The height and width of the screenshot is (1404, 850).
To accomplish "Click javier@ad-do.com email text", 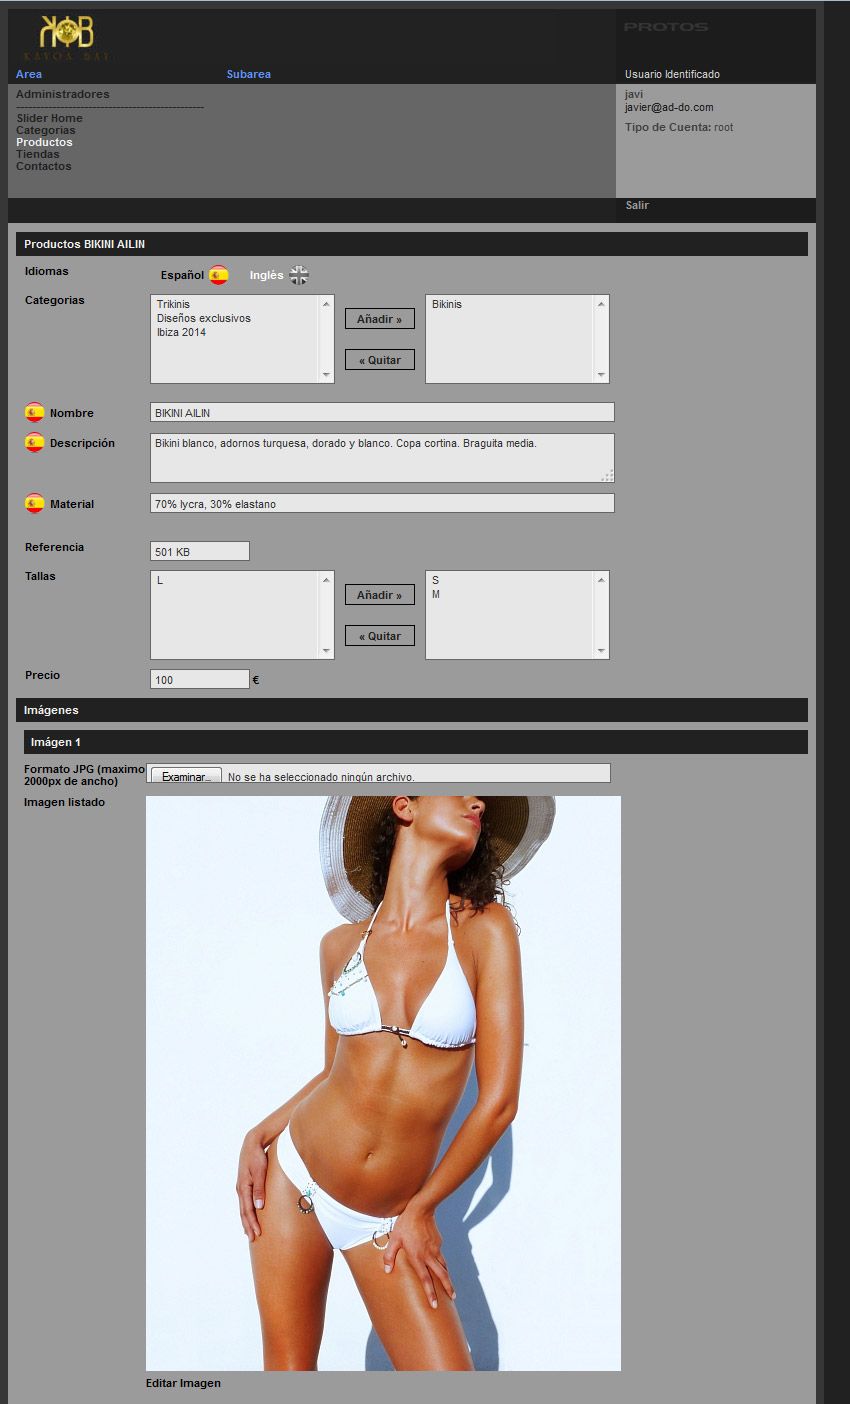I will 669,107.
